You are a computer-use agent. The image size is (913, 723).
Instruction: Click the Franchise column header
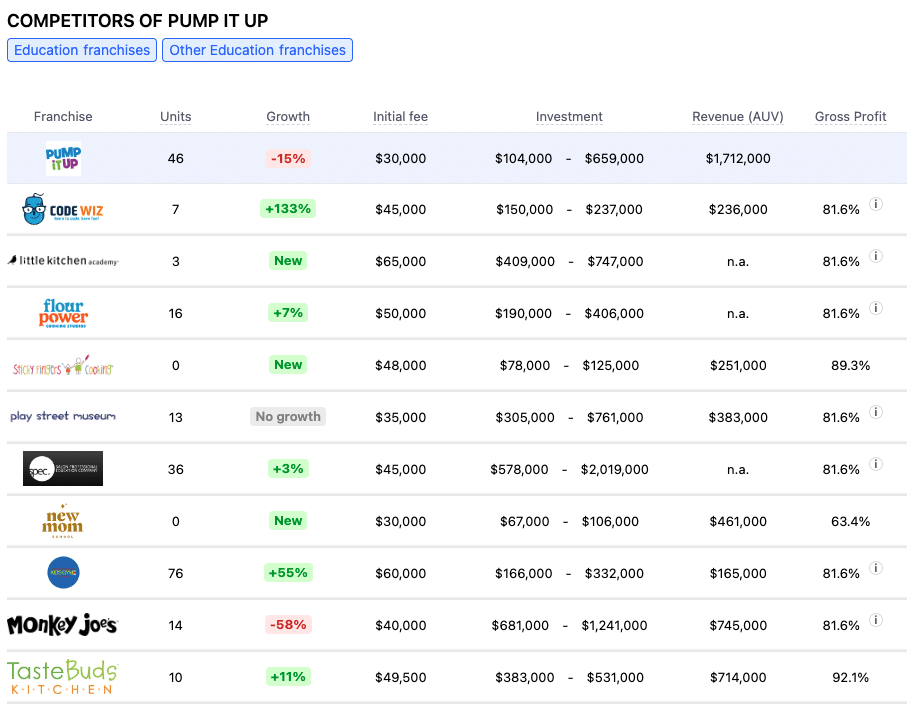63,116
